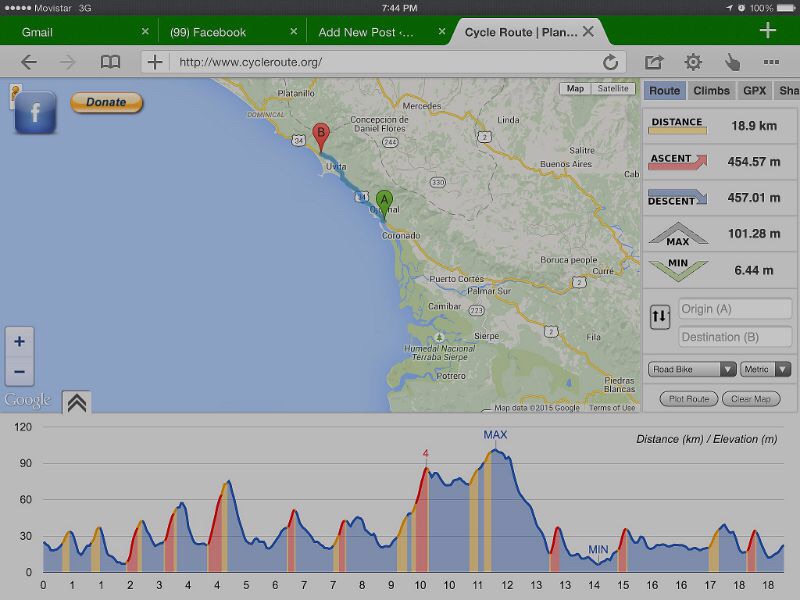Select the Map view type

point(575,89)
